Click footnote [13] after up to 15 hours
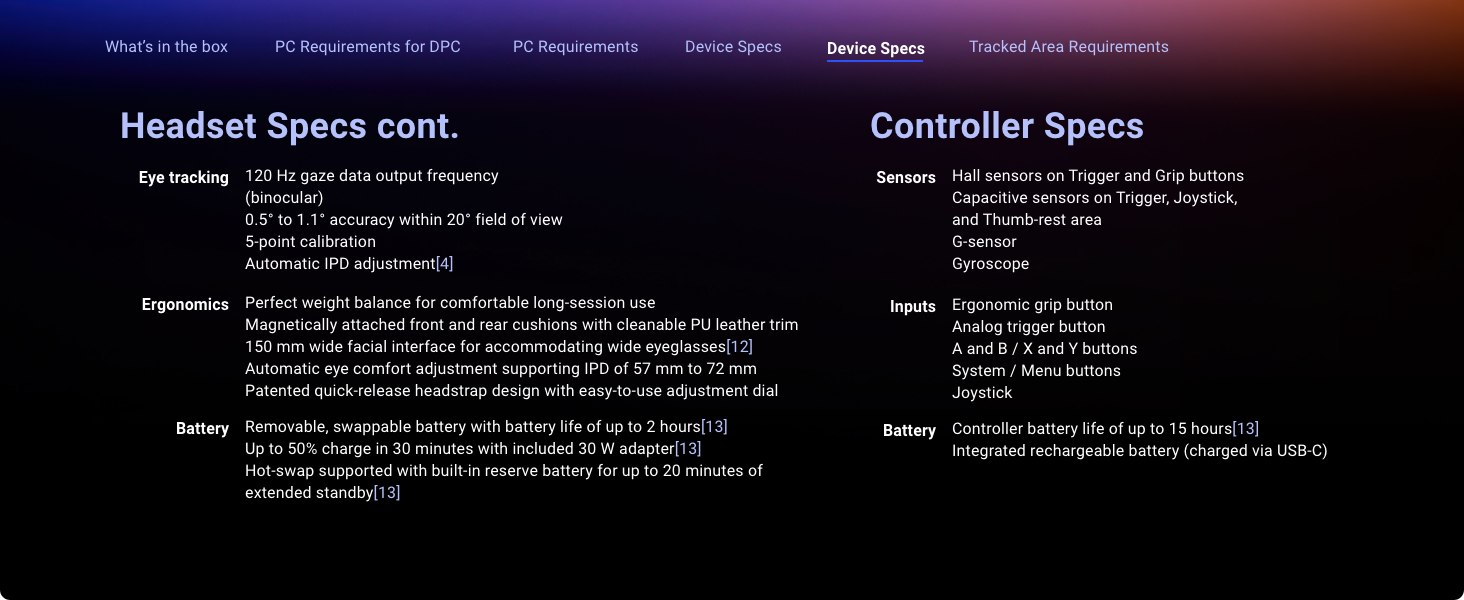The image size is (1464, 600). (x=1245, y=429)
